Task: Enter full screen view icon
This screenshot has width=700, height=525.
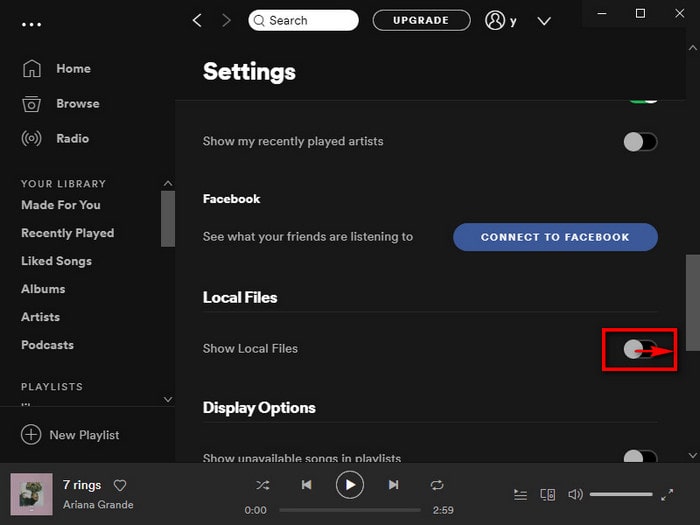Action: point(667,495)
